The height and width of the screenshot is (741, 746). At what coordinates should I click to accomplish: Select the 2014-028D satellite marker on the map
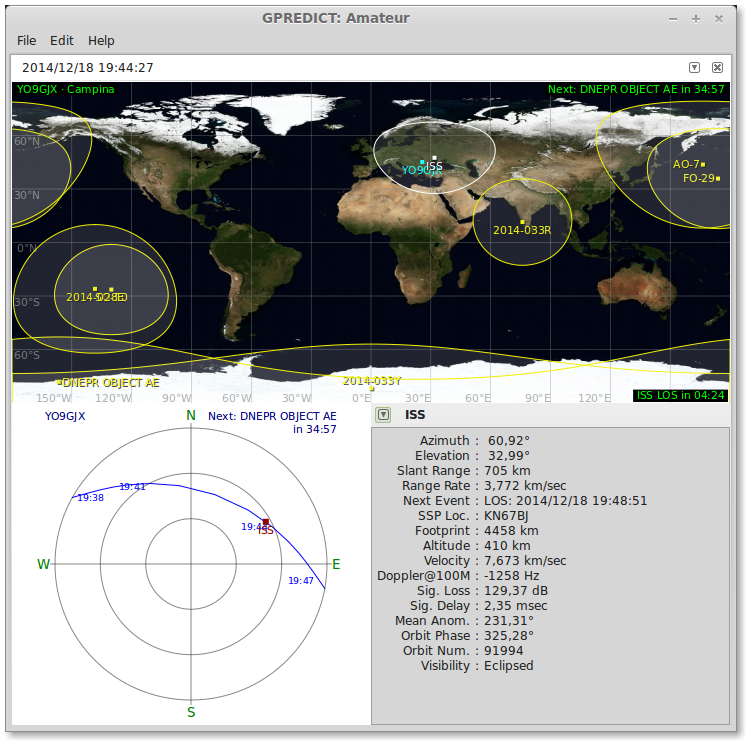coord(95,289)
